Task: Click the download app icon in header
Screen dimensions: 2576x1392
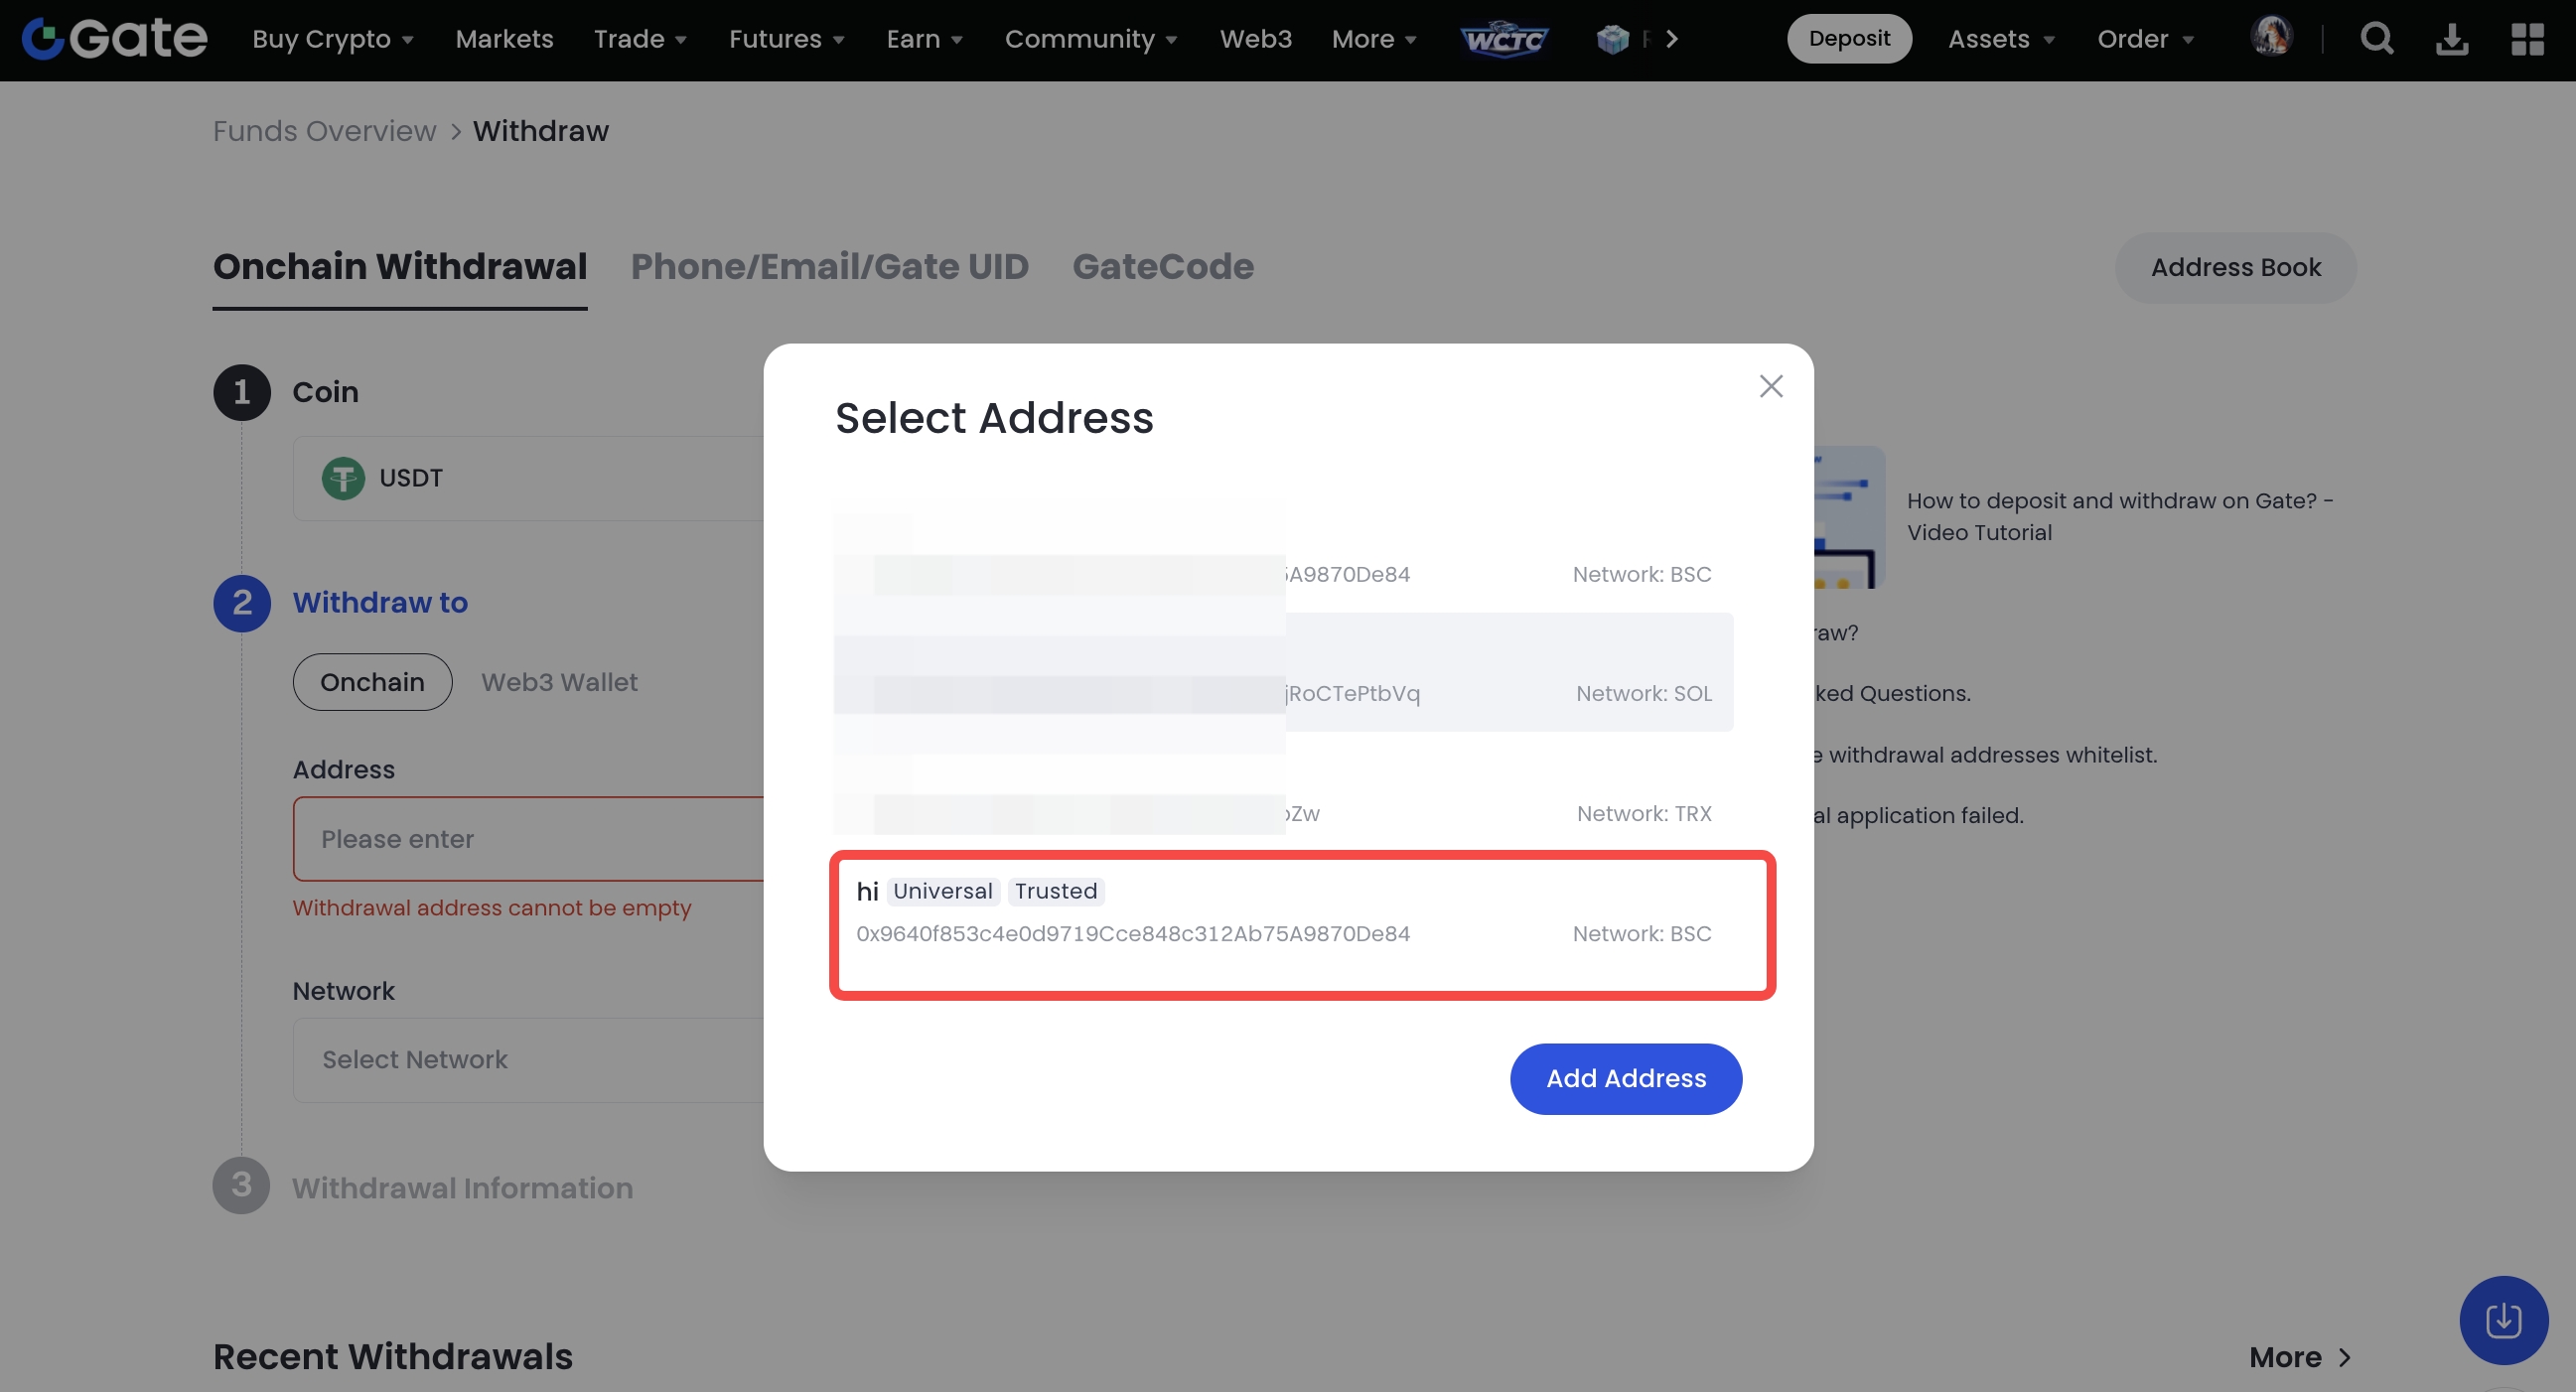Action: (2451, 39)
